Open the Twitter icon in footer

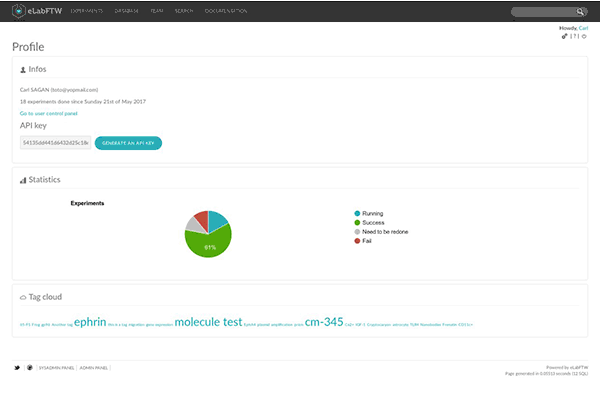pyautogui.click(x=17, y=368)
